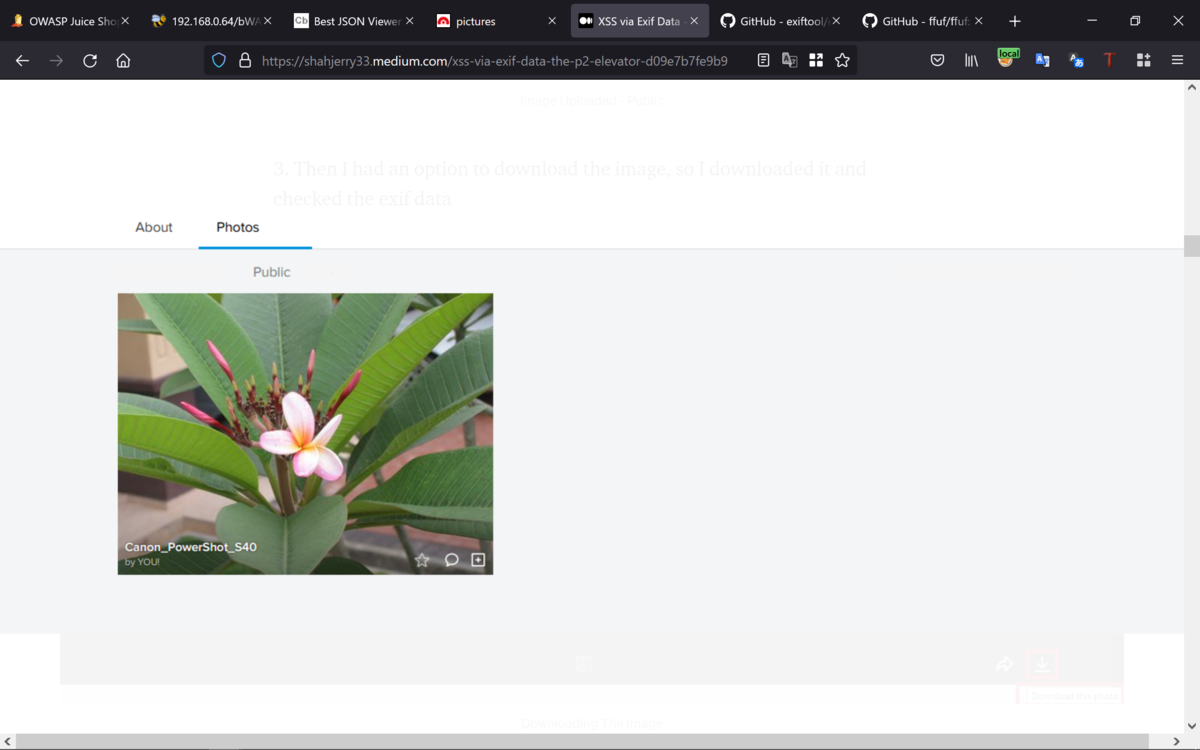Image resolution: width=1200 pixels, height=750 pixels.
Task: Click the vertical scrollbar up arrow
Action: pos(1191,88)
